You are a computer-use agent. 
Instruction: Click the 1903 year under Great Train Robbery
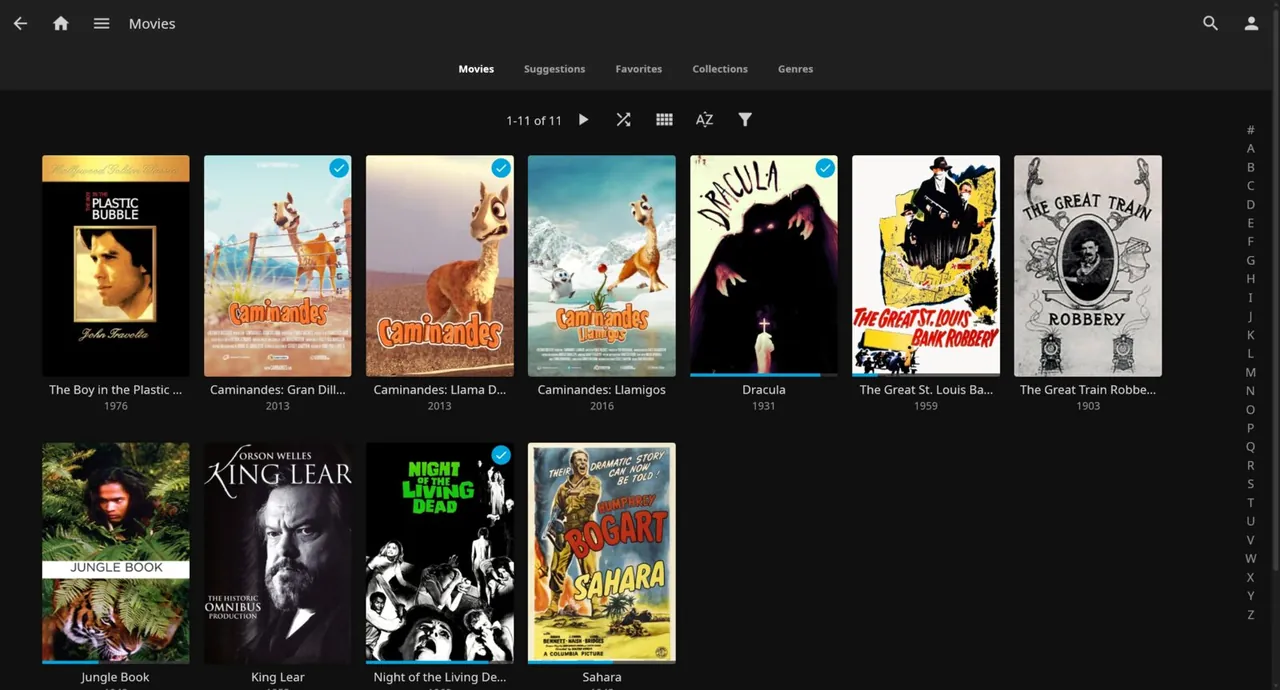pyautogui.click(x=1088, y=406)
